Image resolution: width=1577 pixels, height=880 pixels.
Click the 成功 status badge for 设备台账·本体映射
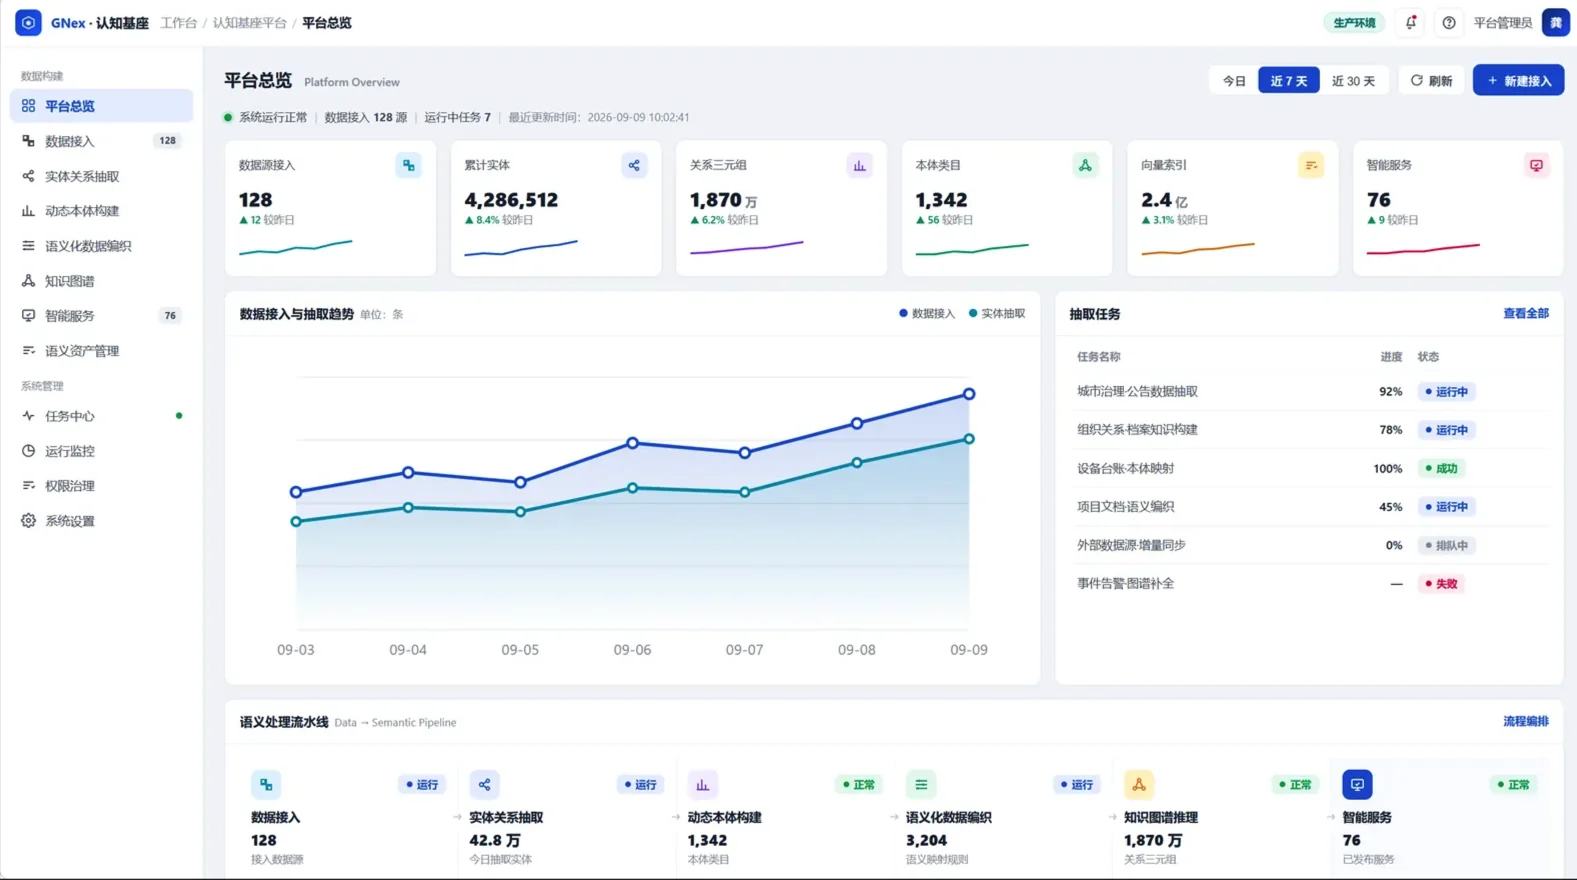pyautogui.click(x=1441, y=468)
